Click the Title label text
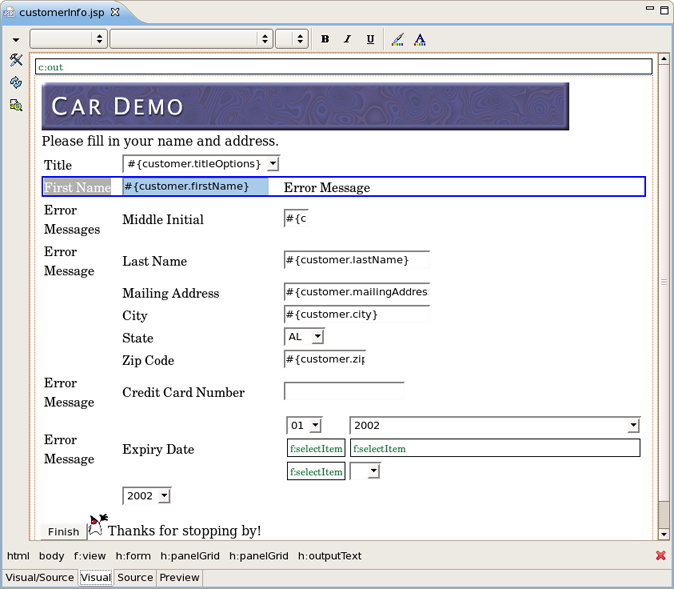The width and height of the screenshot is (674, 589). (x=58, y=165)
